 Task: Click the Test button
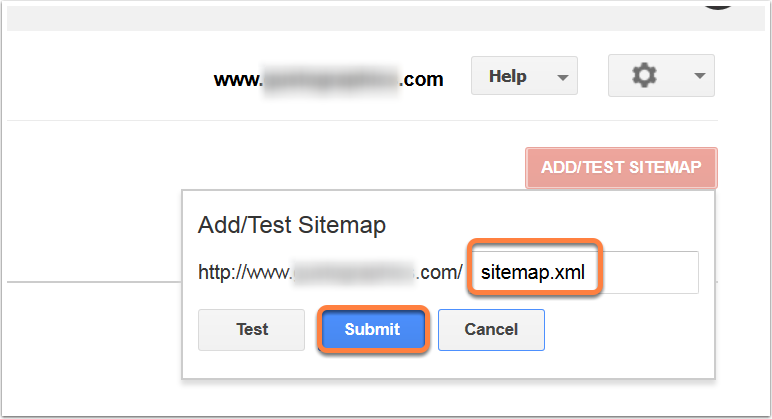pyautogui.click(x=252, y=329)
